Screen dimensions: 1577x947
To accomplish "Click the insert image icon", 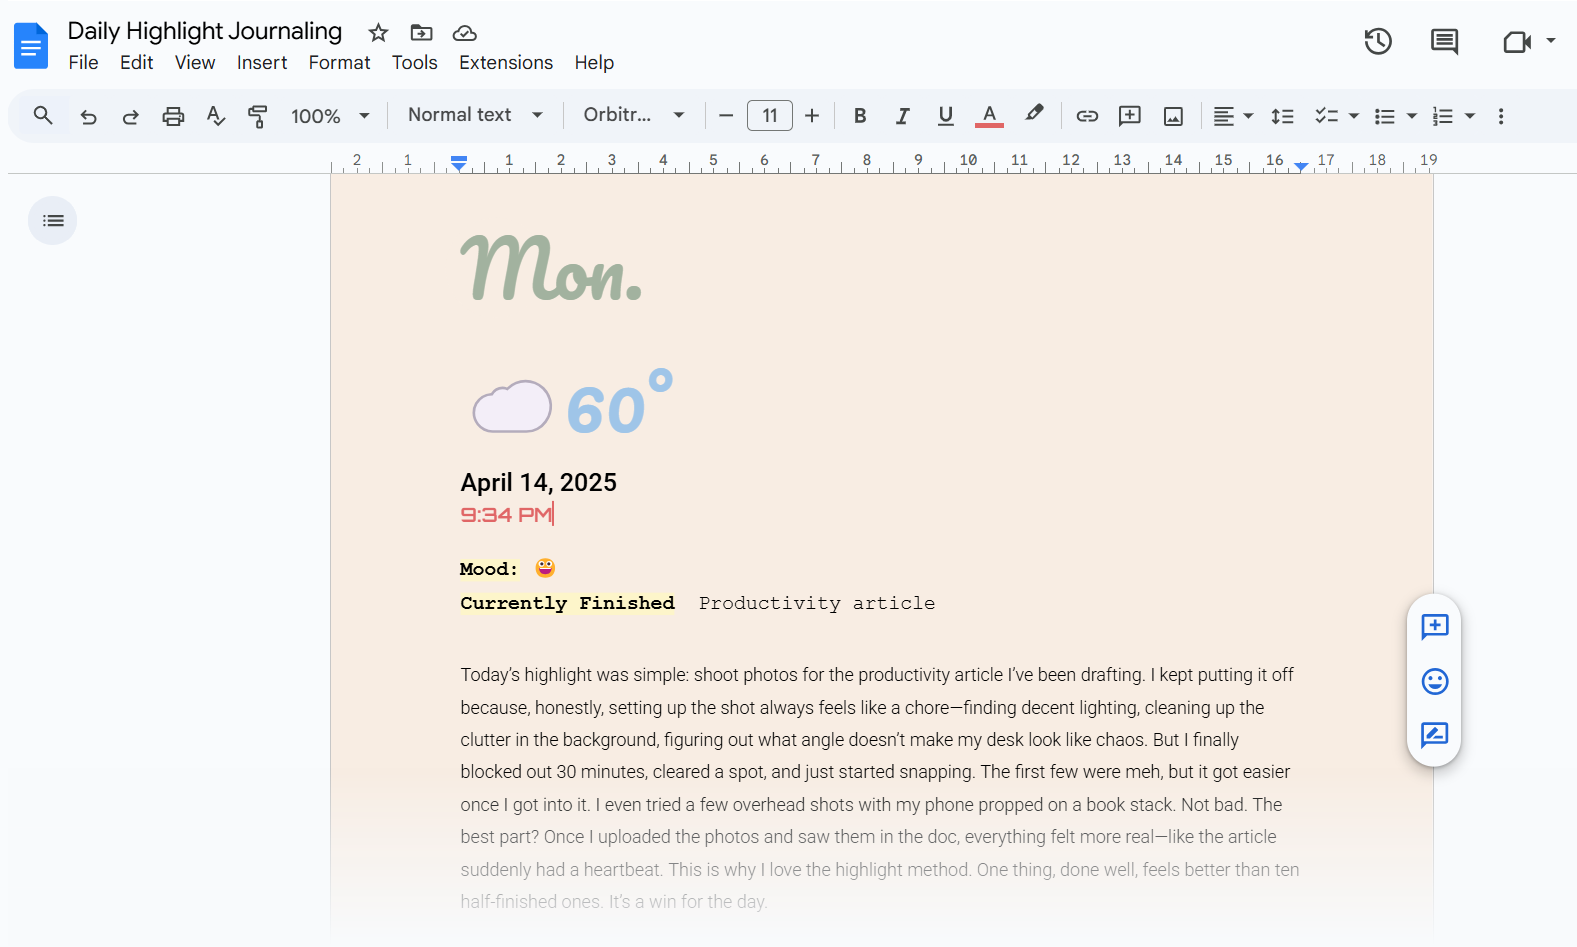I will click(x=1173, y=116).
